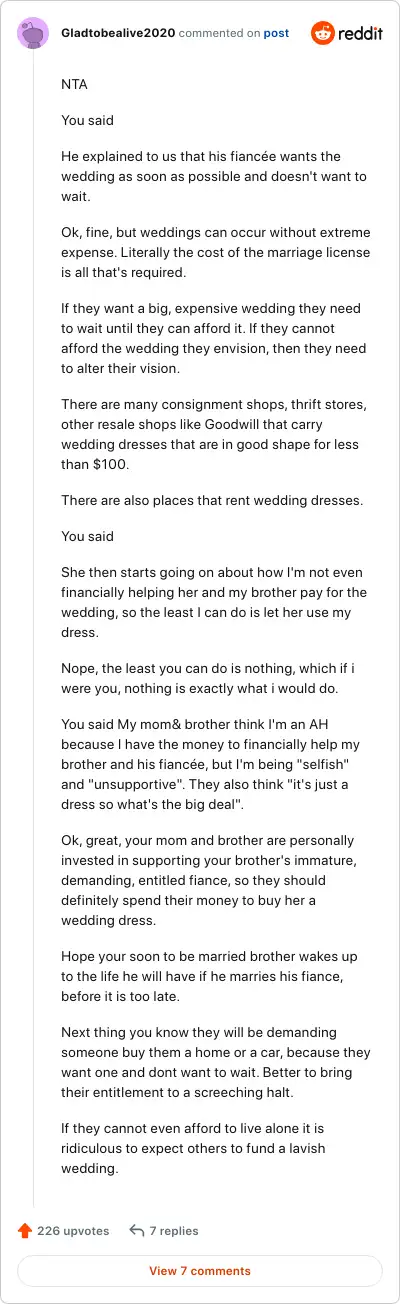Upvote the comment with the orange arrow

(25, 1231)
